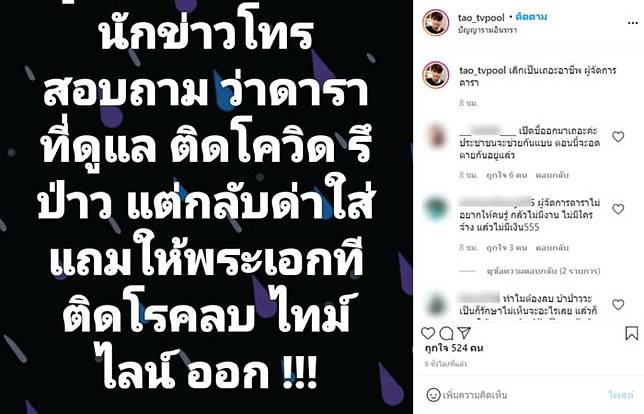644x414 pixels.
Task: Submit comment with โพสต์ button
Action: point(621,395)
